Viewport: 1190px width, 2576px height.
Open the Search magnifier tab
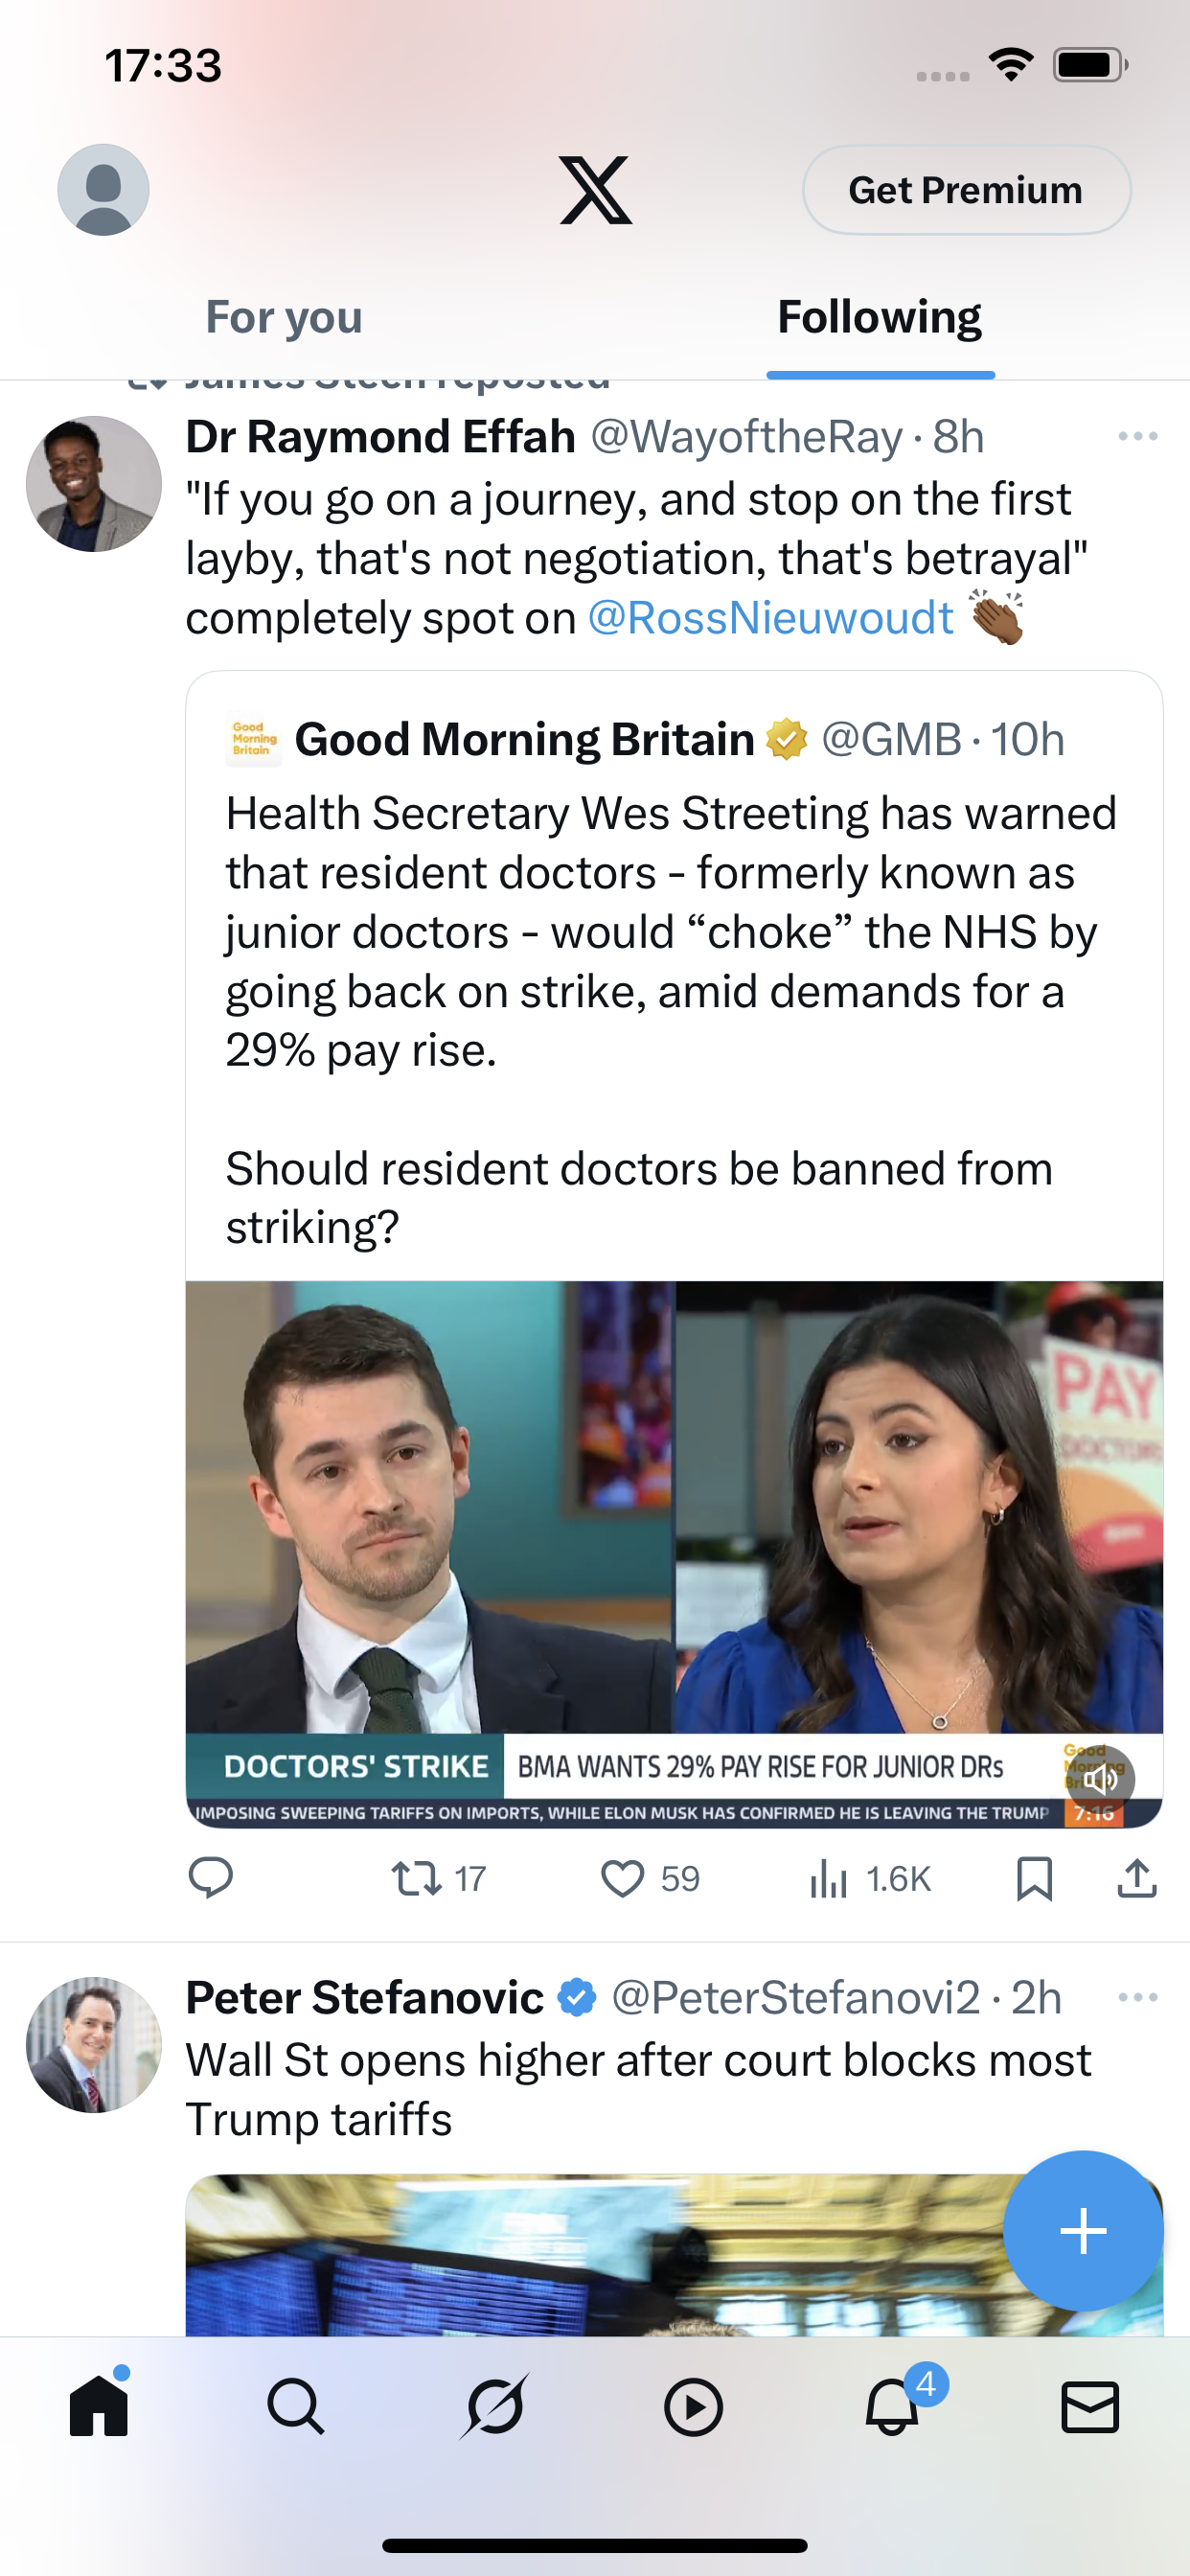296,2406
